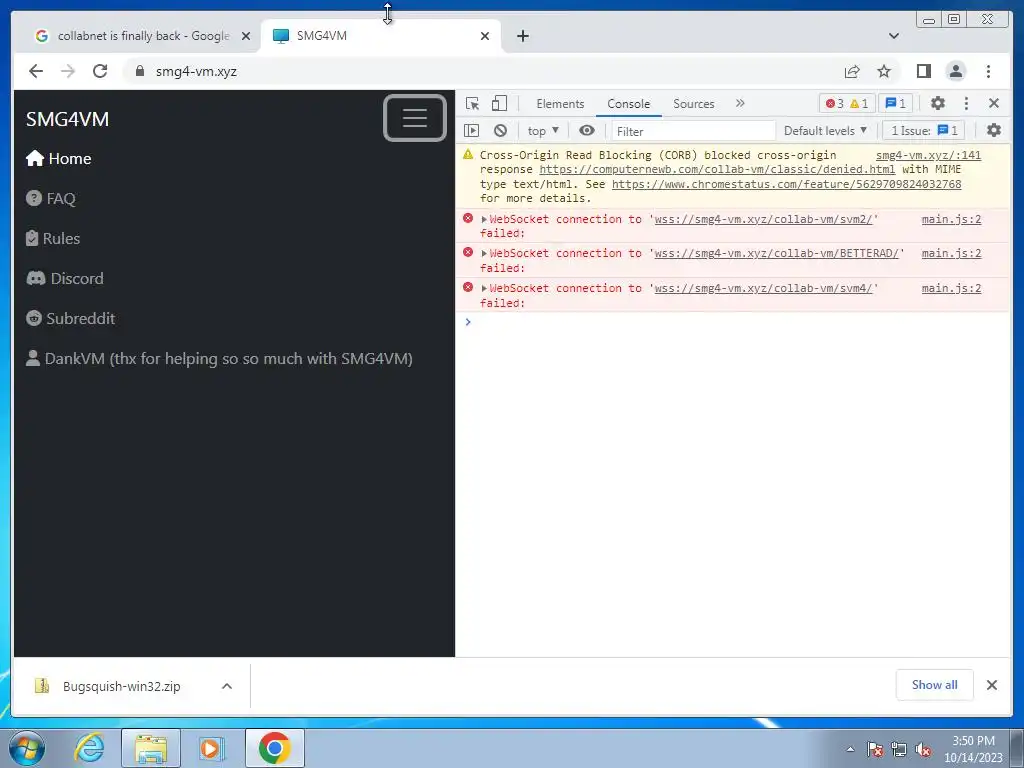Switch to the Sources tab
This screenshot has height=768, width=1024.
(x=694, y=104)
